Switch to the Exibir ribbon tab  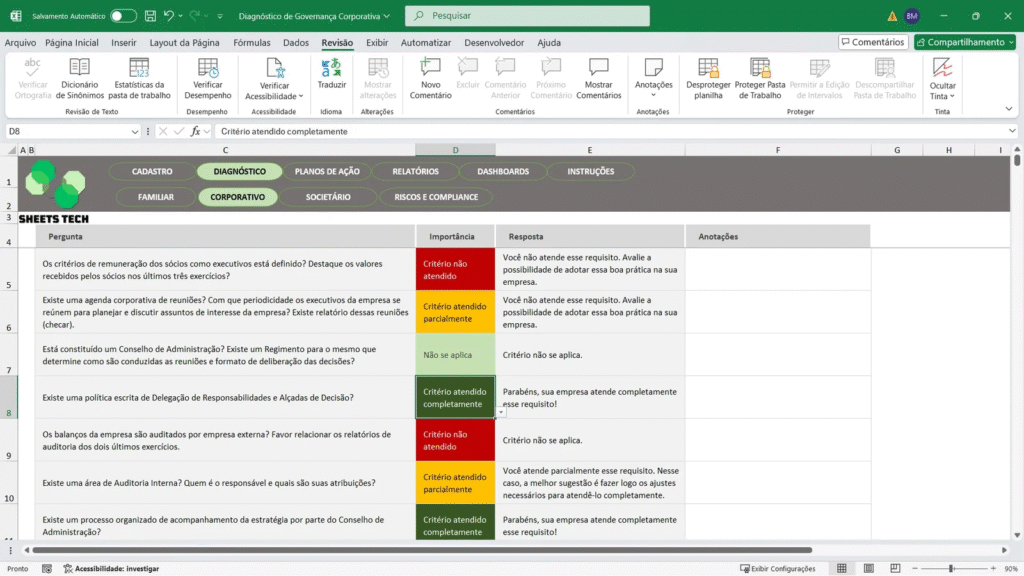pyautogui.click(x=377, y=43)
